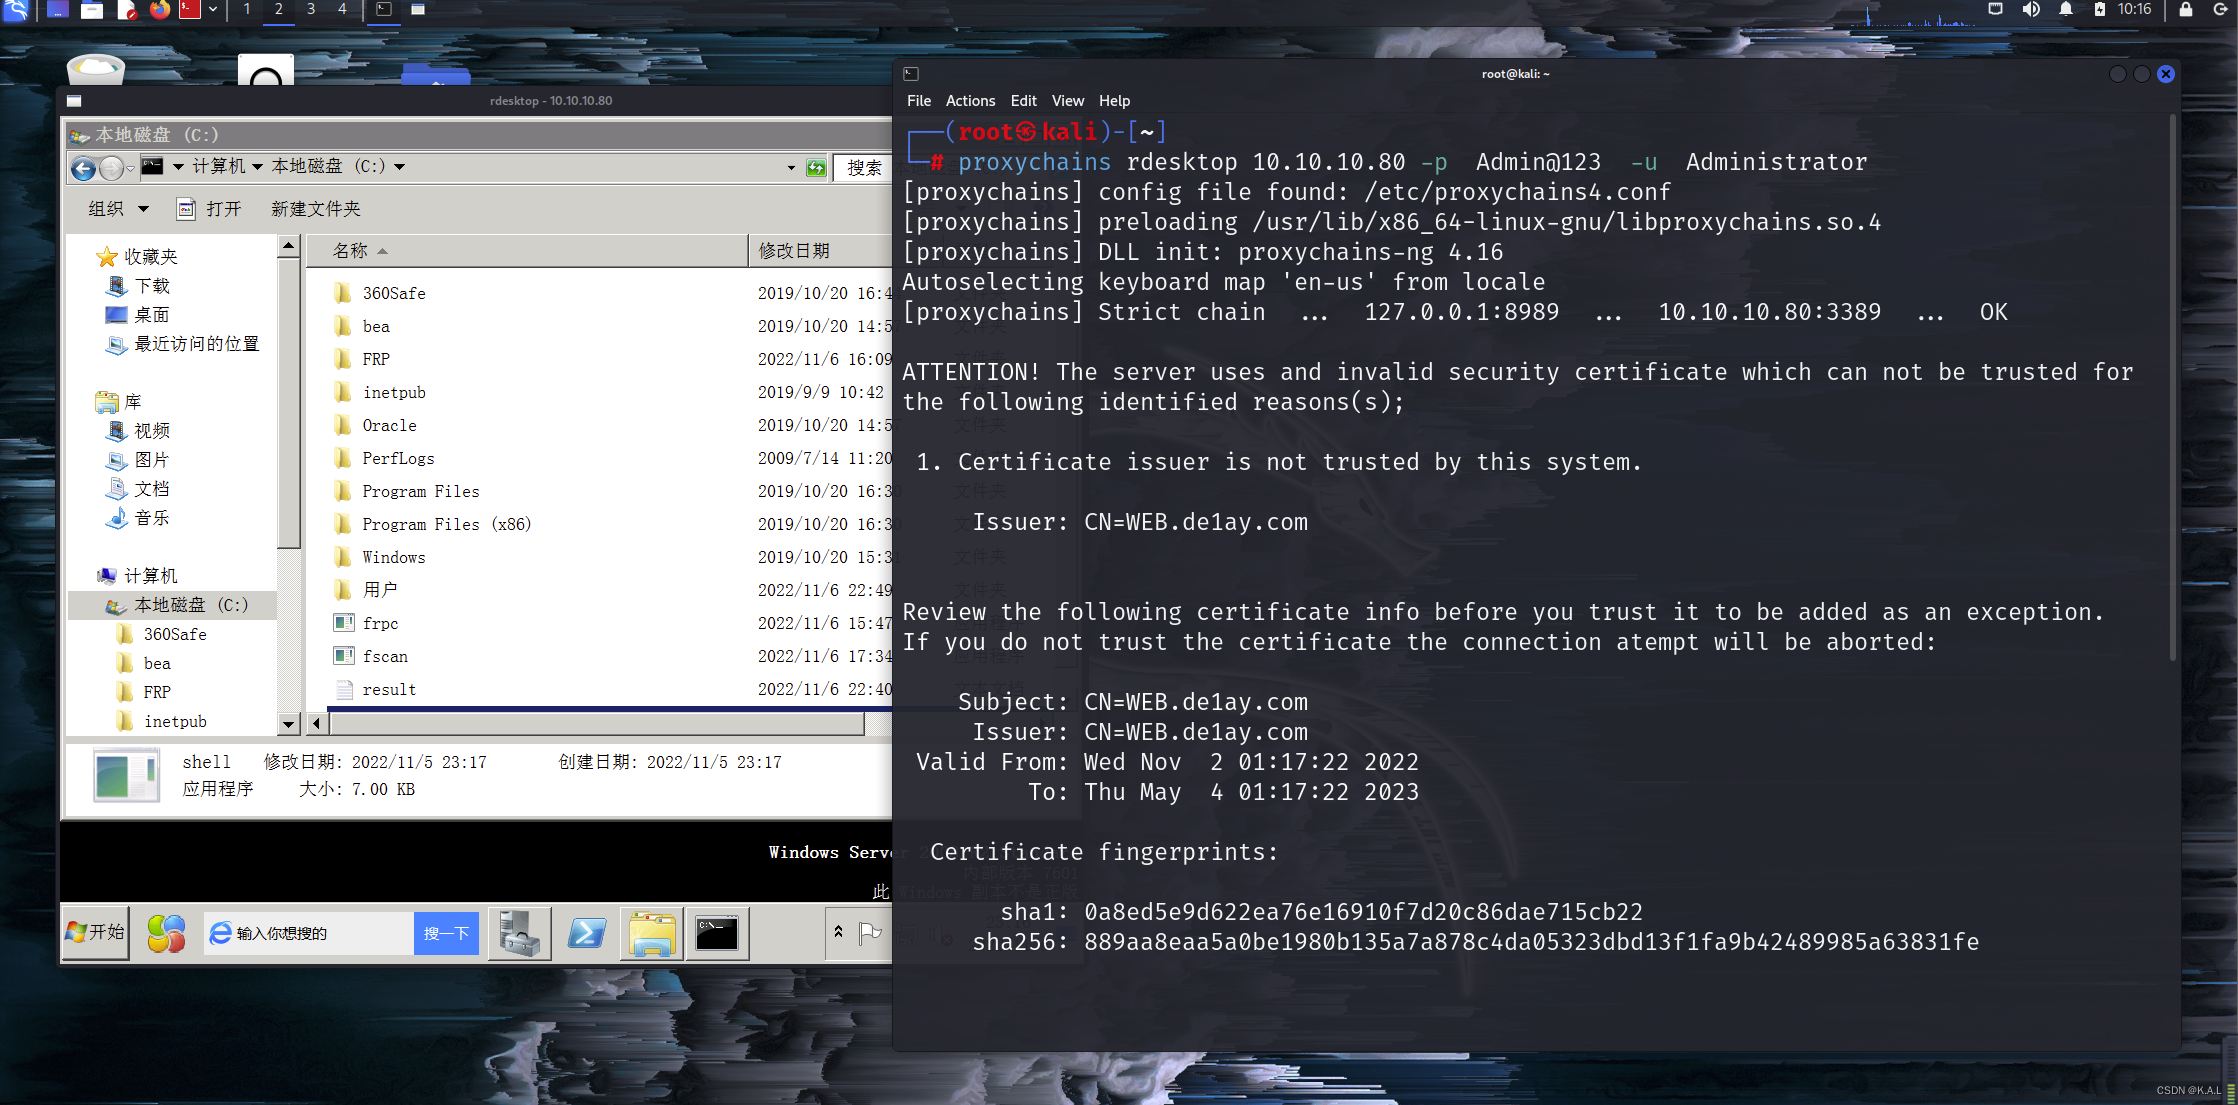The height and width of the screenshot is (1105, 2238).
Task: Expand the 计算机 breadcrumb dropdown arrow
Action: pos(257,167)
